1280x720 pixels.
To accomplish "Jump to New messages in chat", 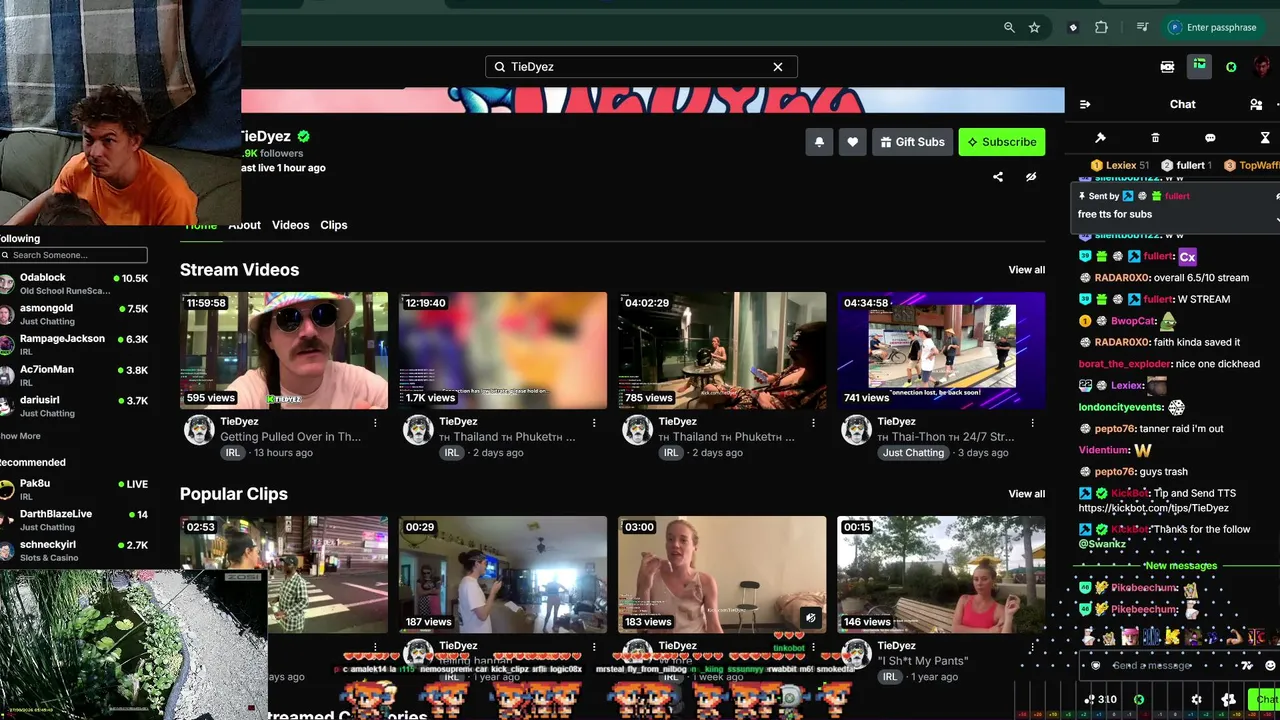I will [1180, 566].
